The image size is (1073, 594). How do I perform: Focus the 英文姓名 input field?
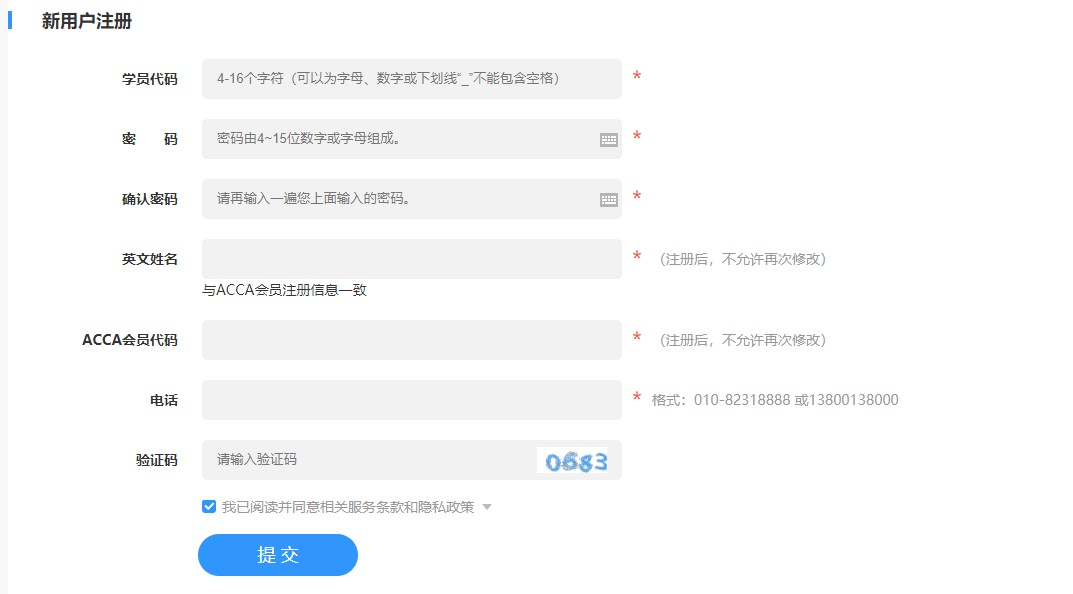tap(411, 259)
